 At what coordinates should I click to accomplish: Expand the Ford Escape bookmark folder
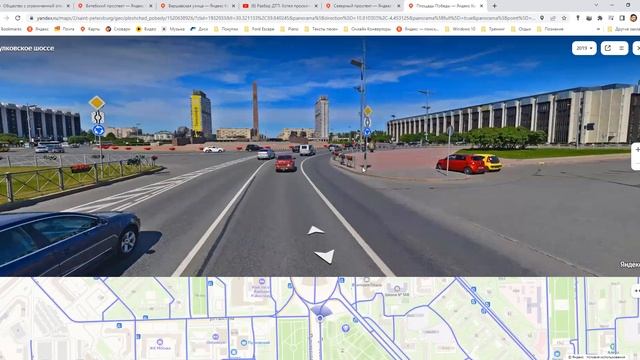259,29
